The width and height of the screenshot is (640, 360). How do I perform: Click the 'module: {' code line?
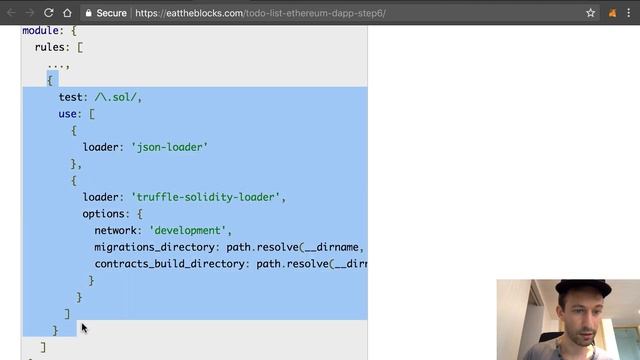pos(49,31)
